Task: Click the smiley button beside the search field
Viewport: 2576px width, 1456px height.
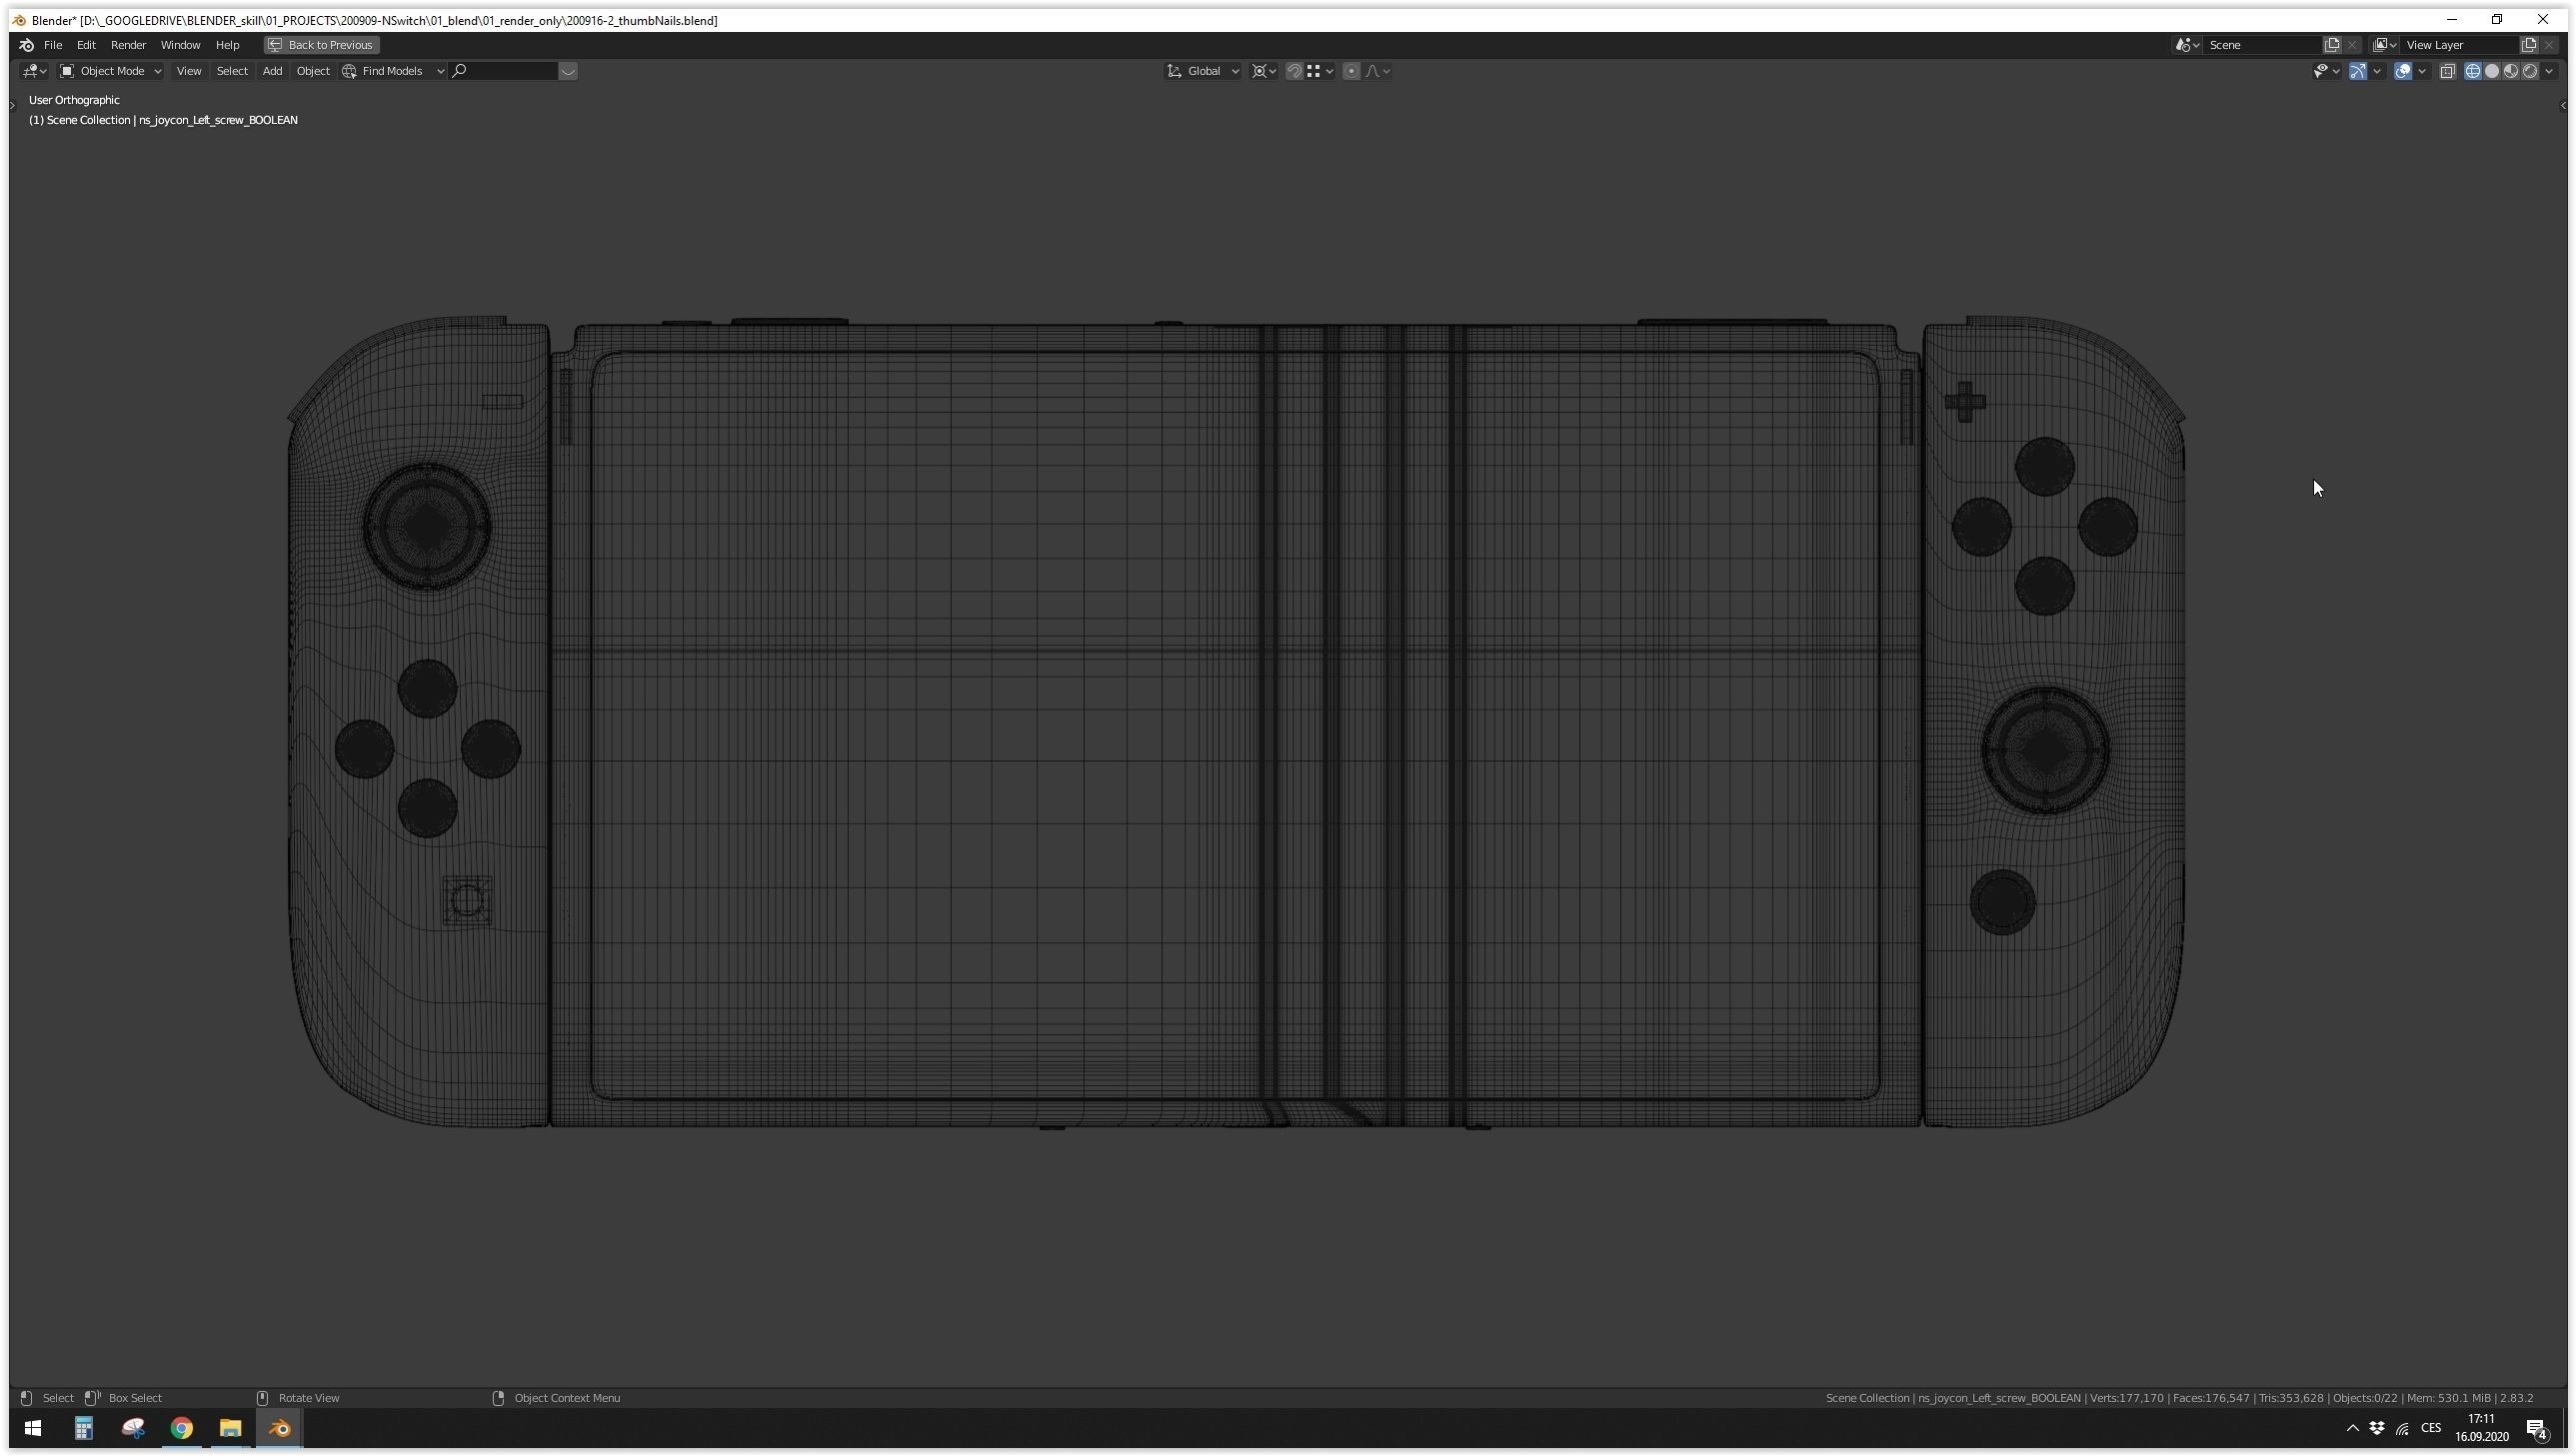Action: click(568, 71)
